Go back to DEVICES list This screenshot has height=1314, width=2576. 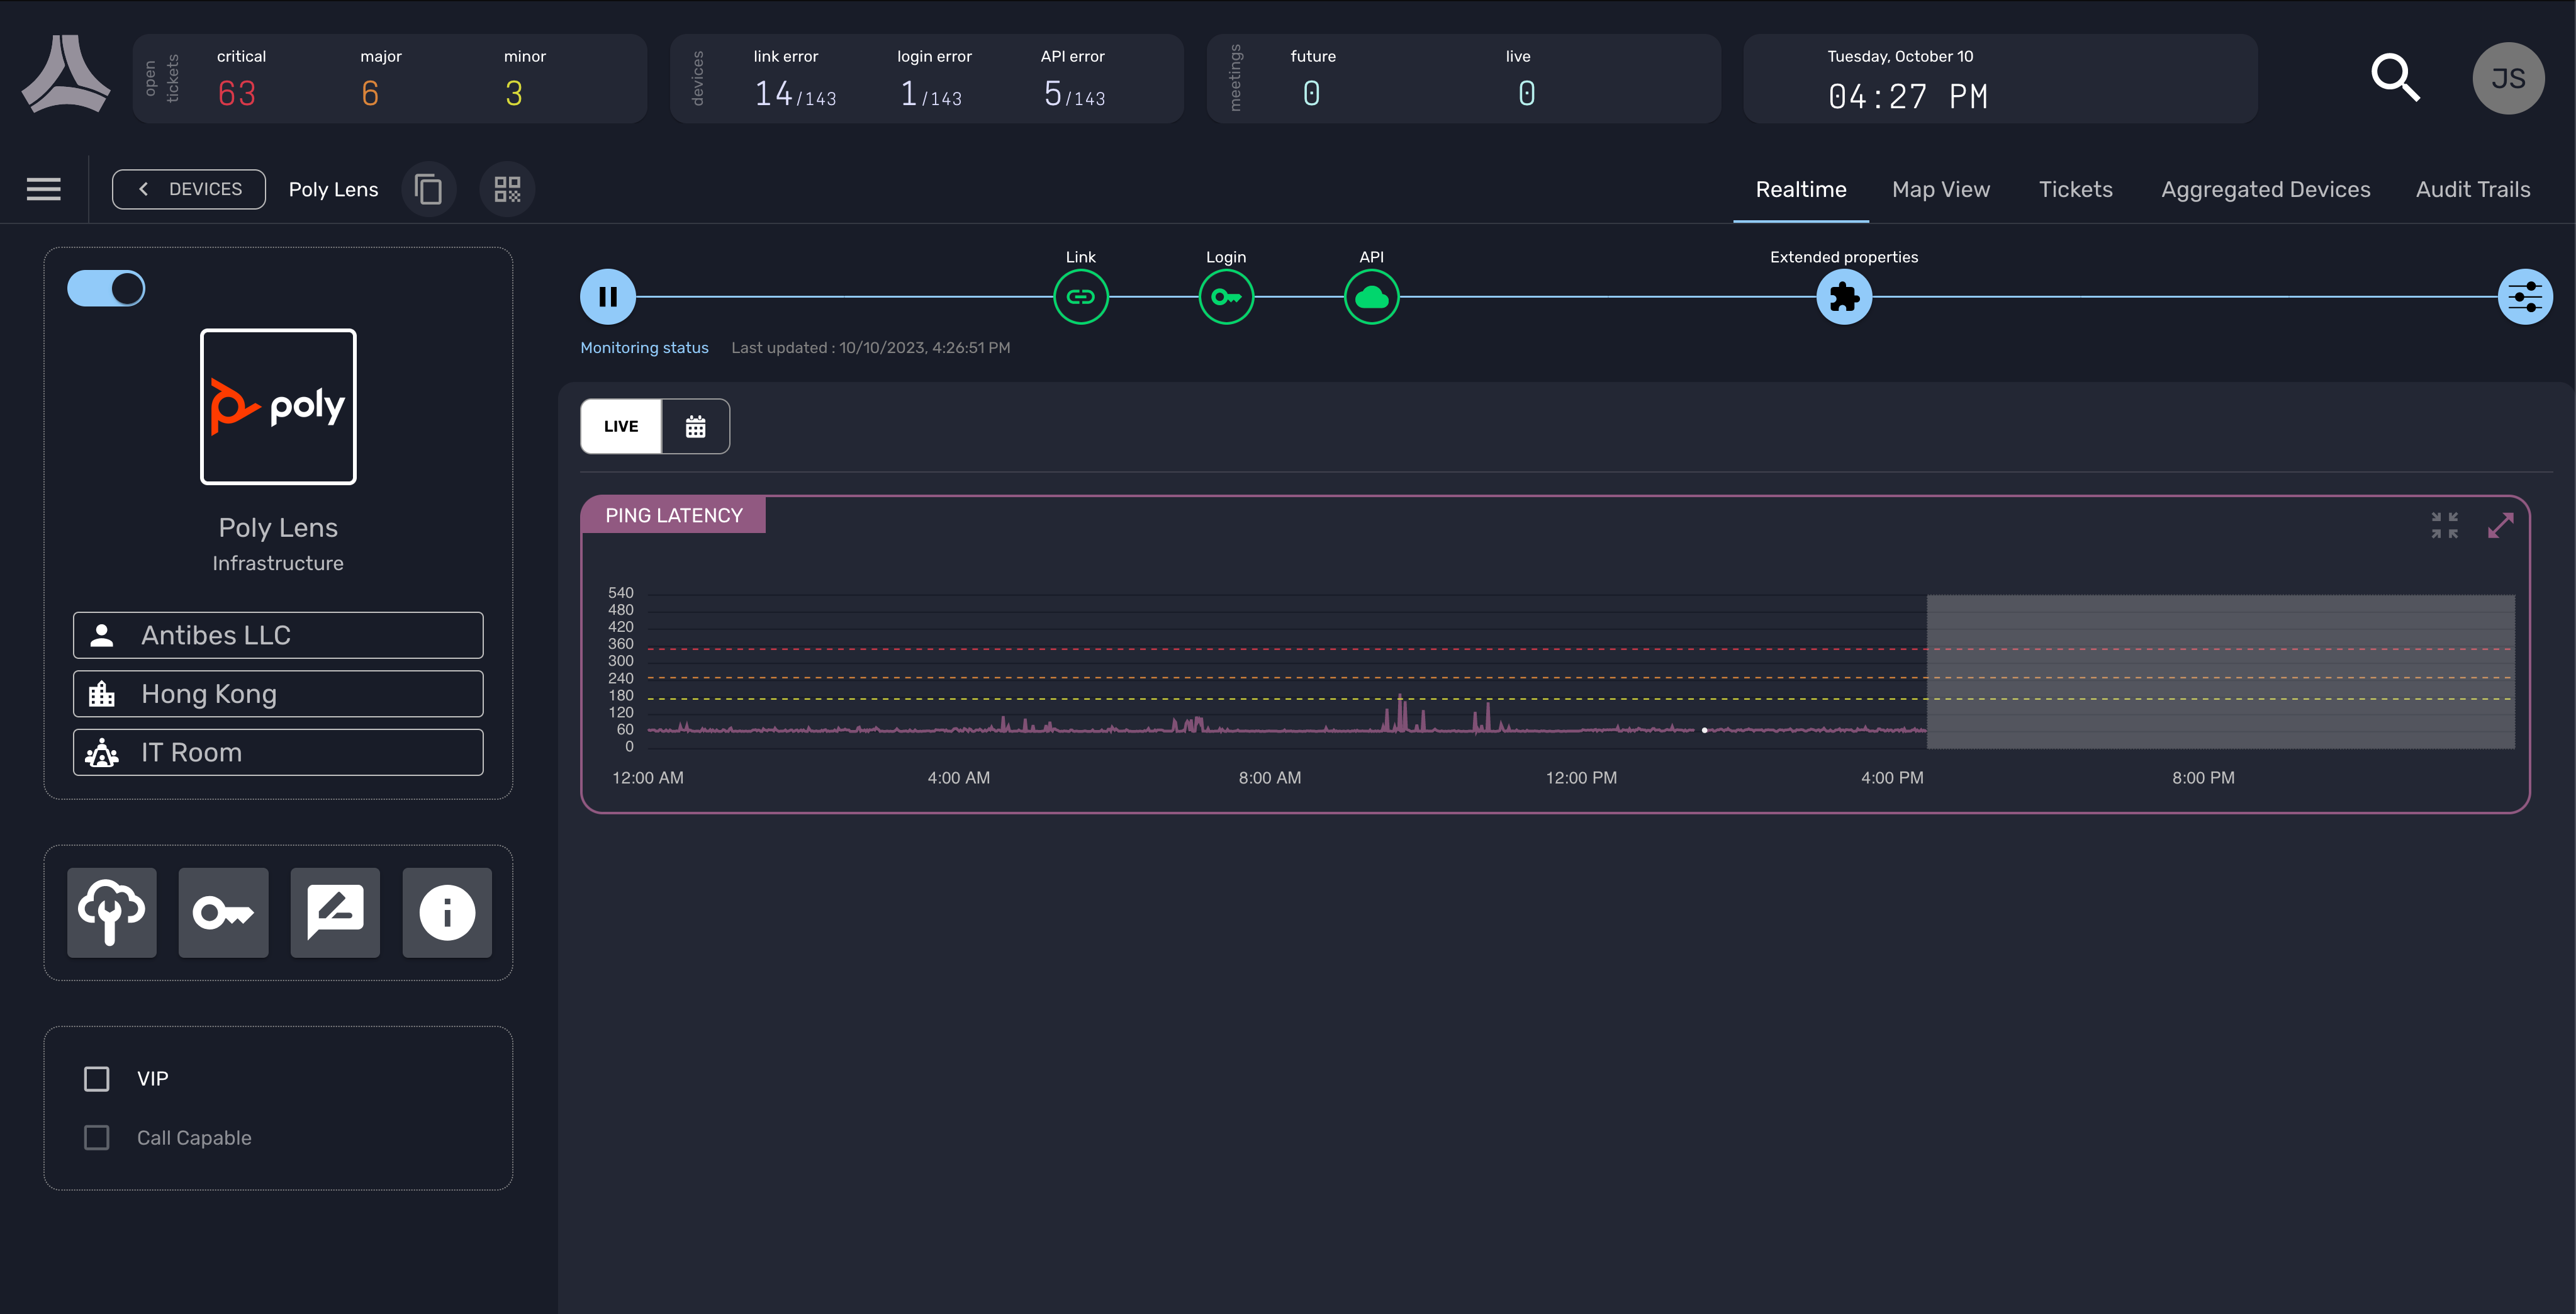(189, 189)
